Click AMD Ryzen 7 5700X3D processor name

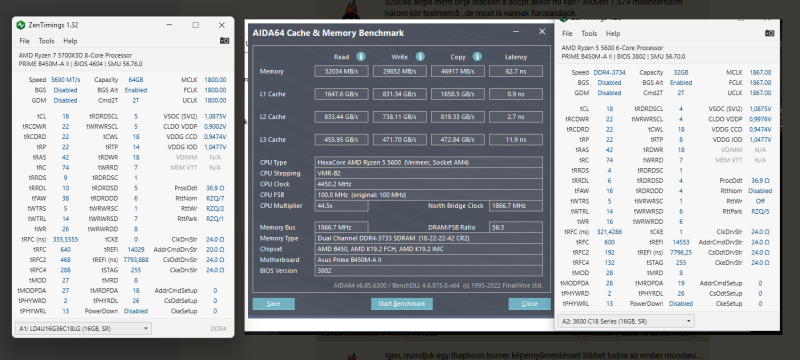(76, 56)
